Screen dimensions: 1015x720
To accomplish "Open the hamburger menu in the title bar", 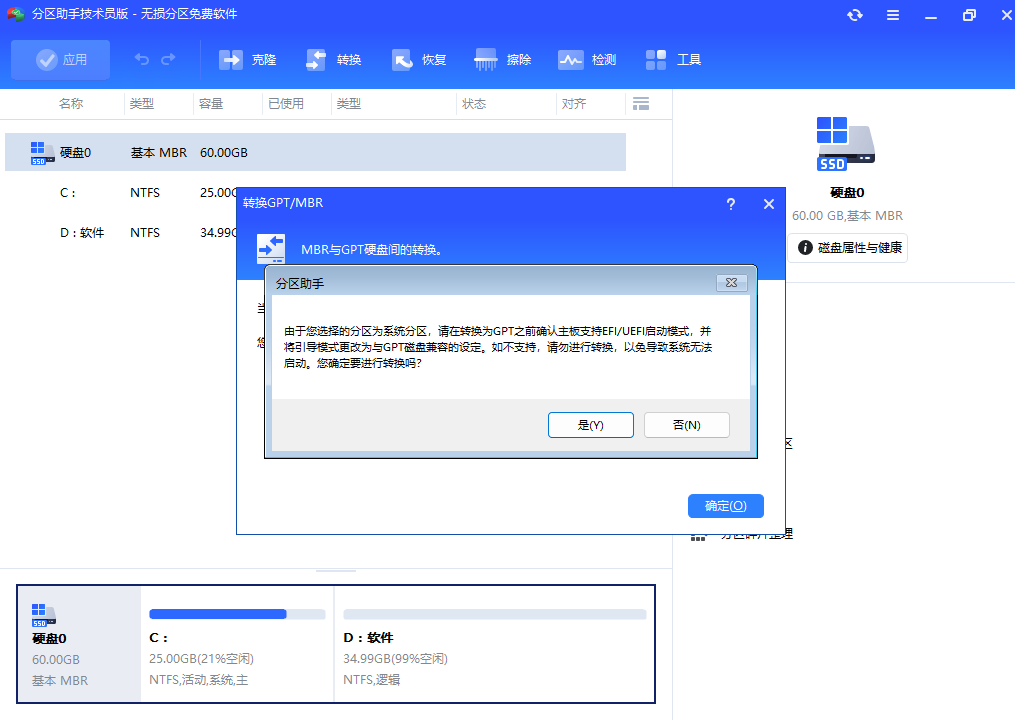I will coord(893,14).
